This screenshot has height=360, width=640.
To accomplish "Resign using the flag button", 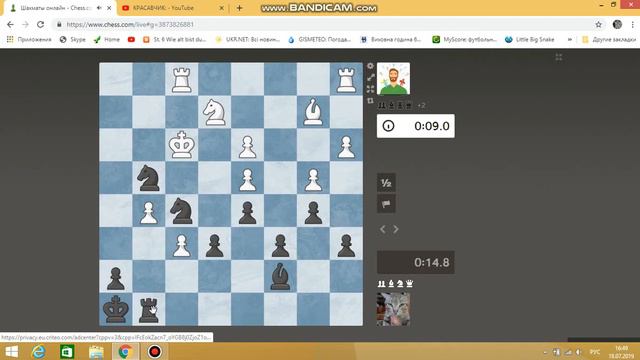I will tap(386, 204).
